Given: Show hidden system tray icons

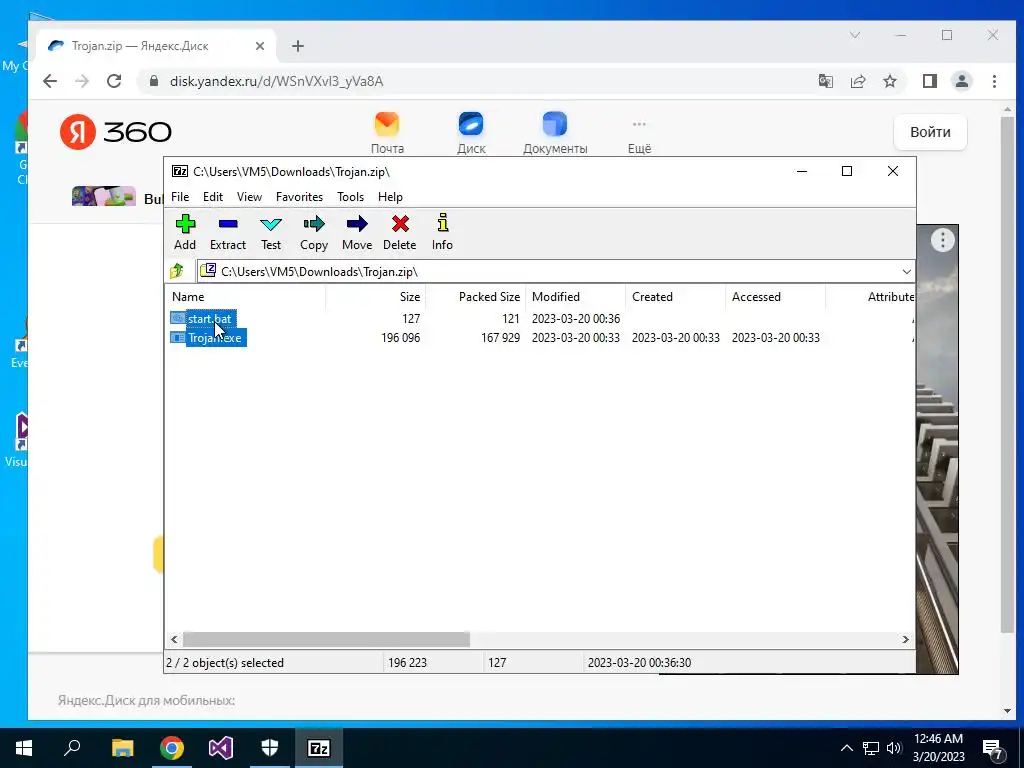Looking at the screenshot, I should click(846, 748).
